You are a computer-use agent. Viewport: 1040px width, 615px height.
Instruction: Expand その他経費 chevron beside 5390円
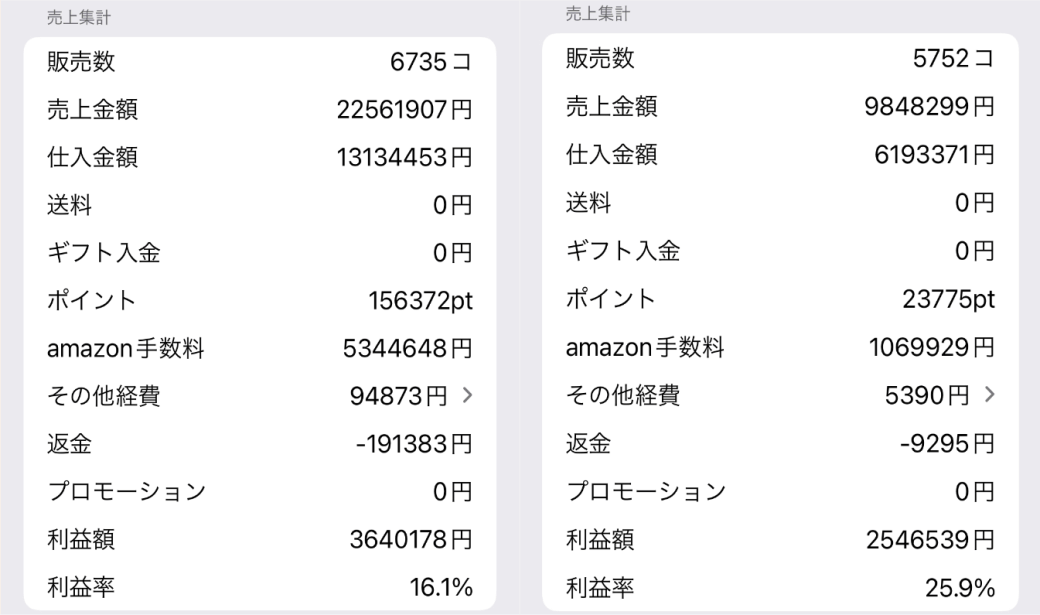pos(990,395)
